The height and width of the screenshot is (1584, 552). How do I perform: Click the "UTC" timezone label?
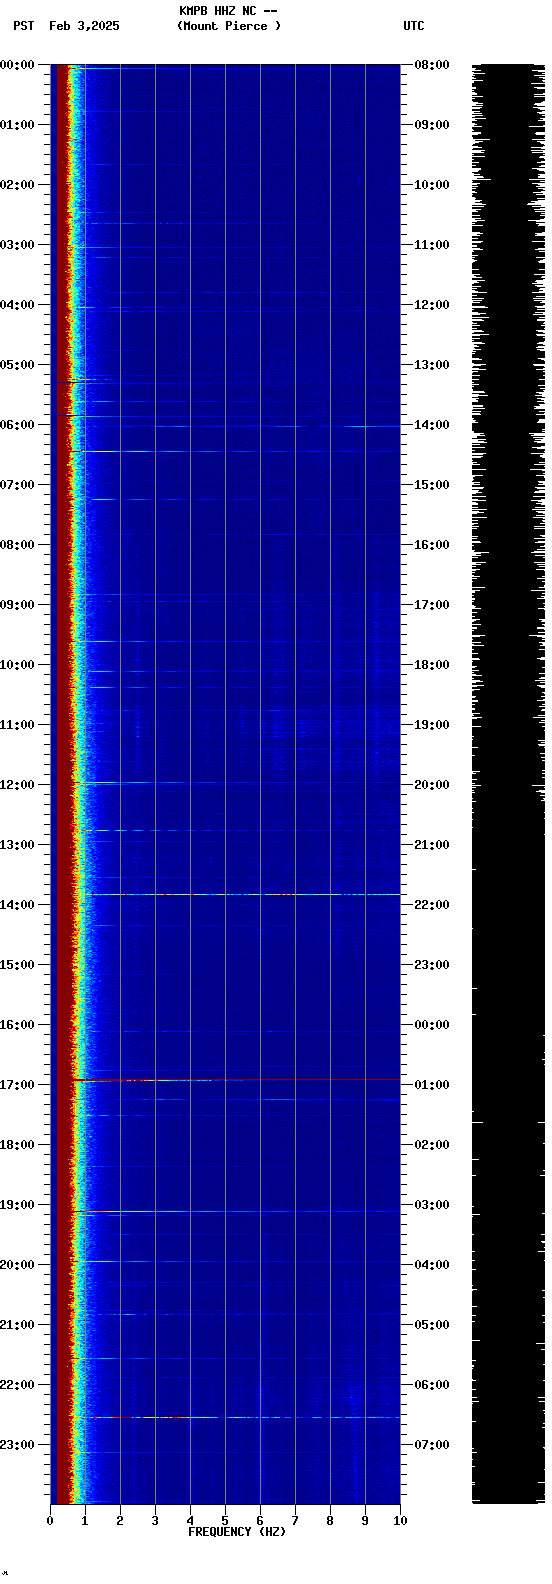(414, 26)
